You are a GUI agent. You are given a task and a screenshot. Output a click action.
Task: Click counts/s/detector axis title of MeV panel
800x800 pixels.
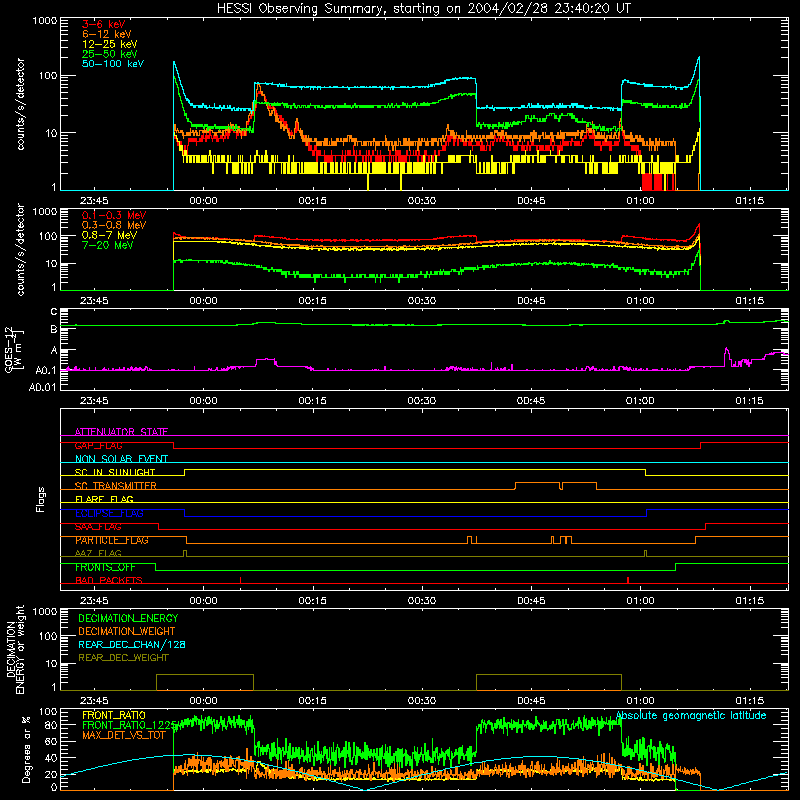[20, 250]
